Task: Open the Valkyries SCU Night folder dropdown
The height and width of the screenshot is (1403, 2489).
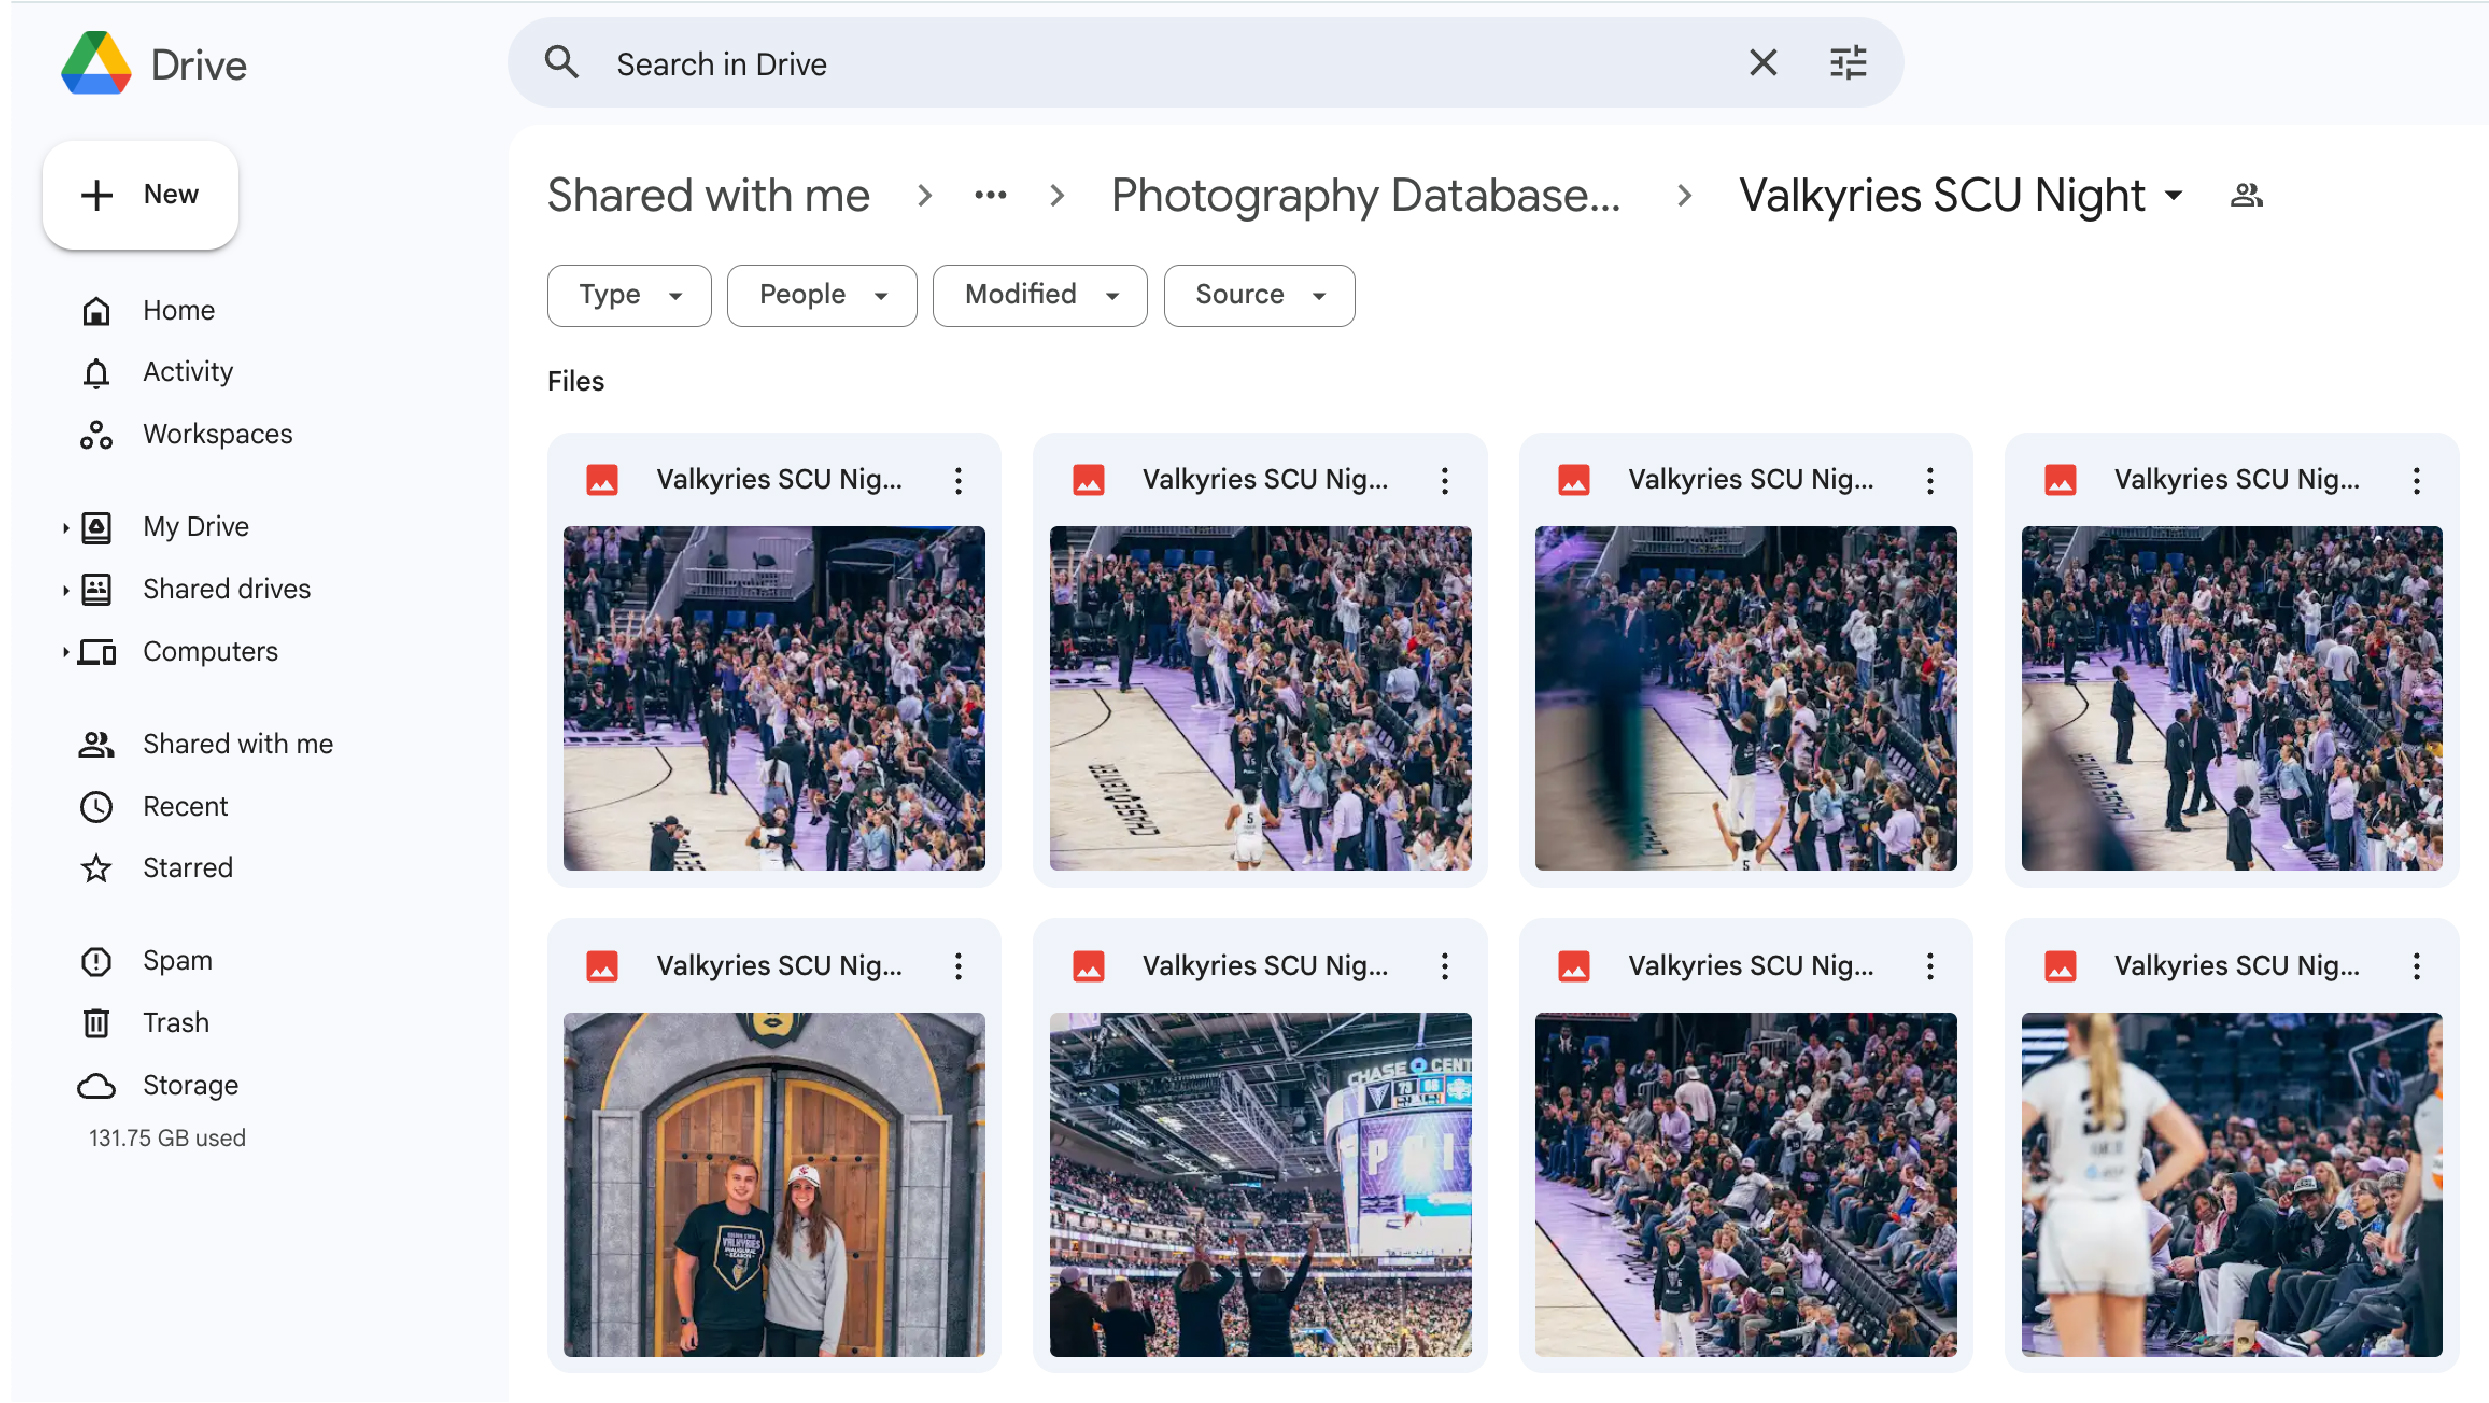Action: coord(2173,197)
